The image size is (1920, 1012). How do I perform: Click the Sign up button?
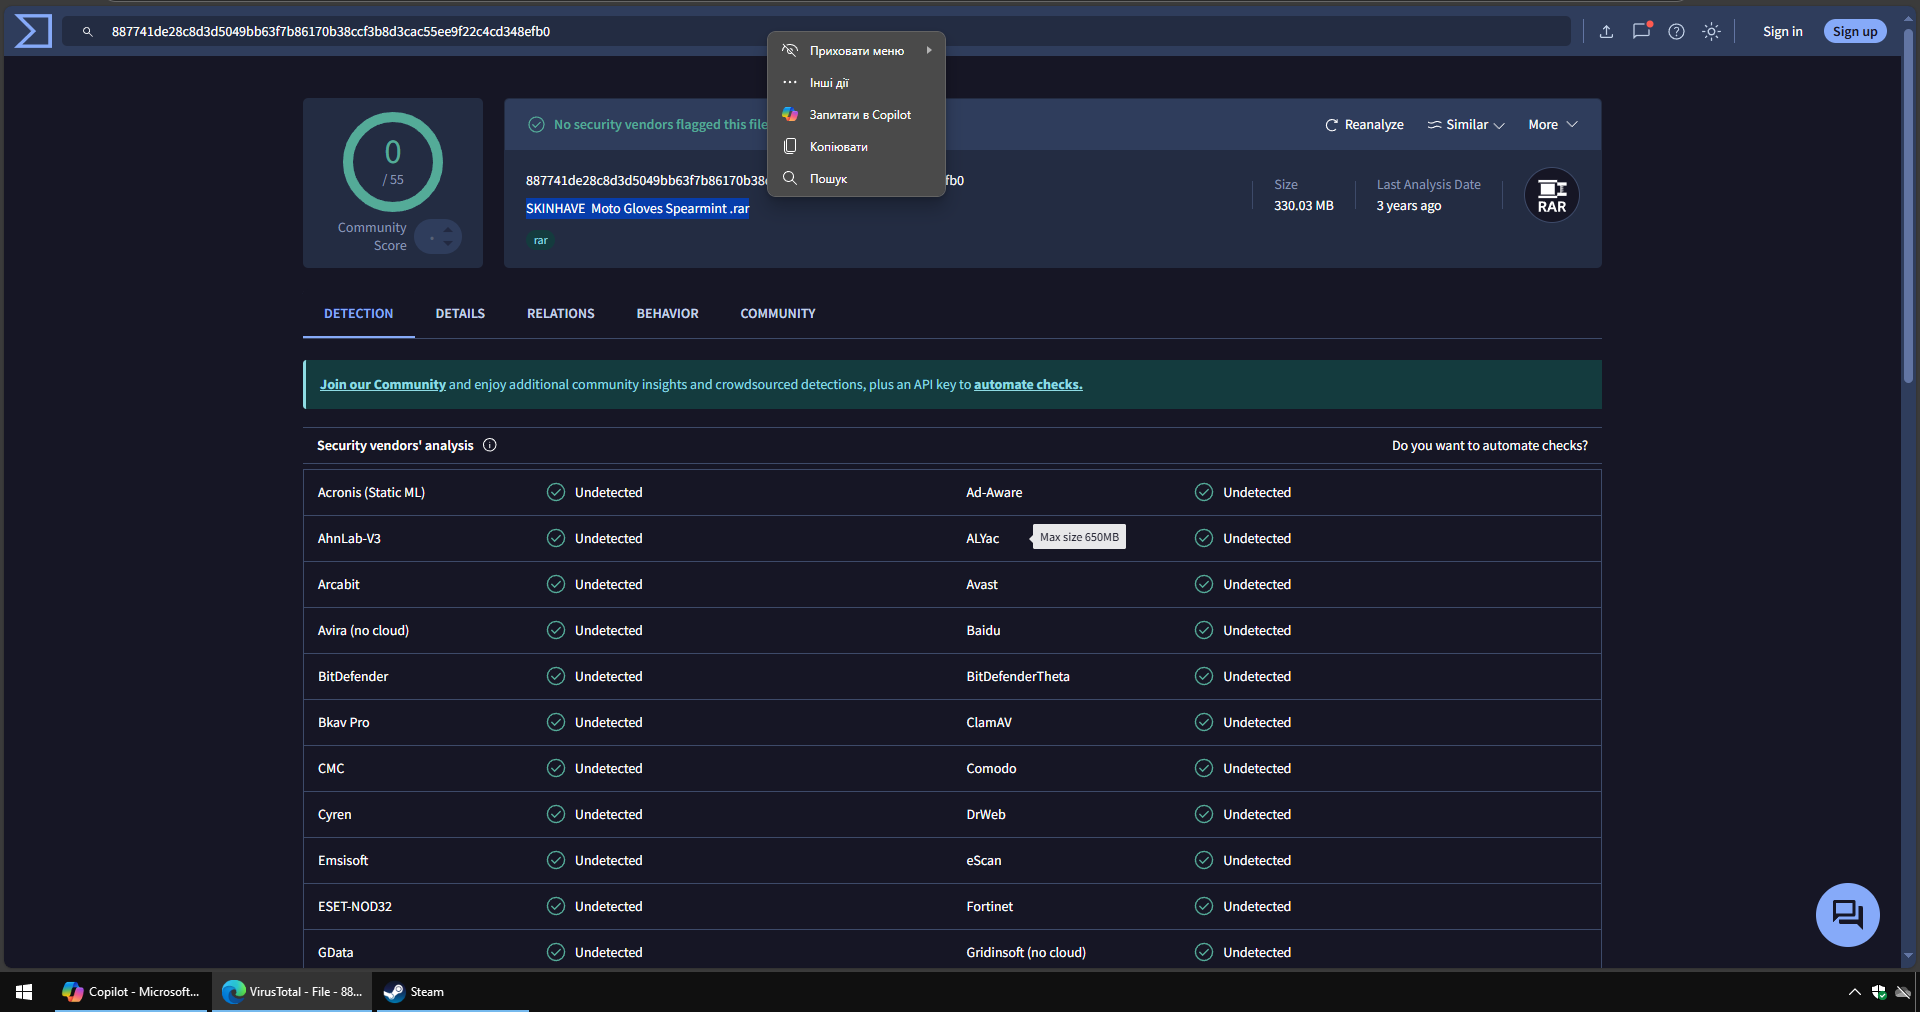coord(1855,32)
